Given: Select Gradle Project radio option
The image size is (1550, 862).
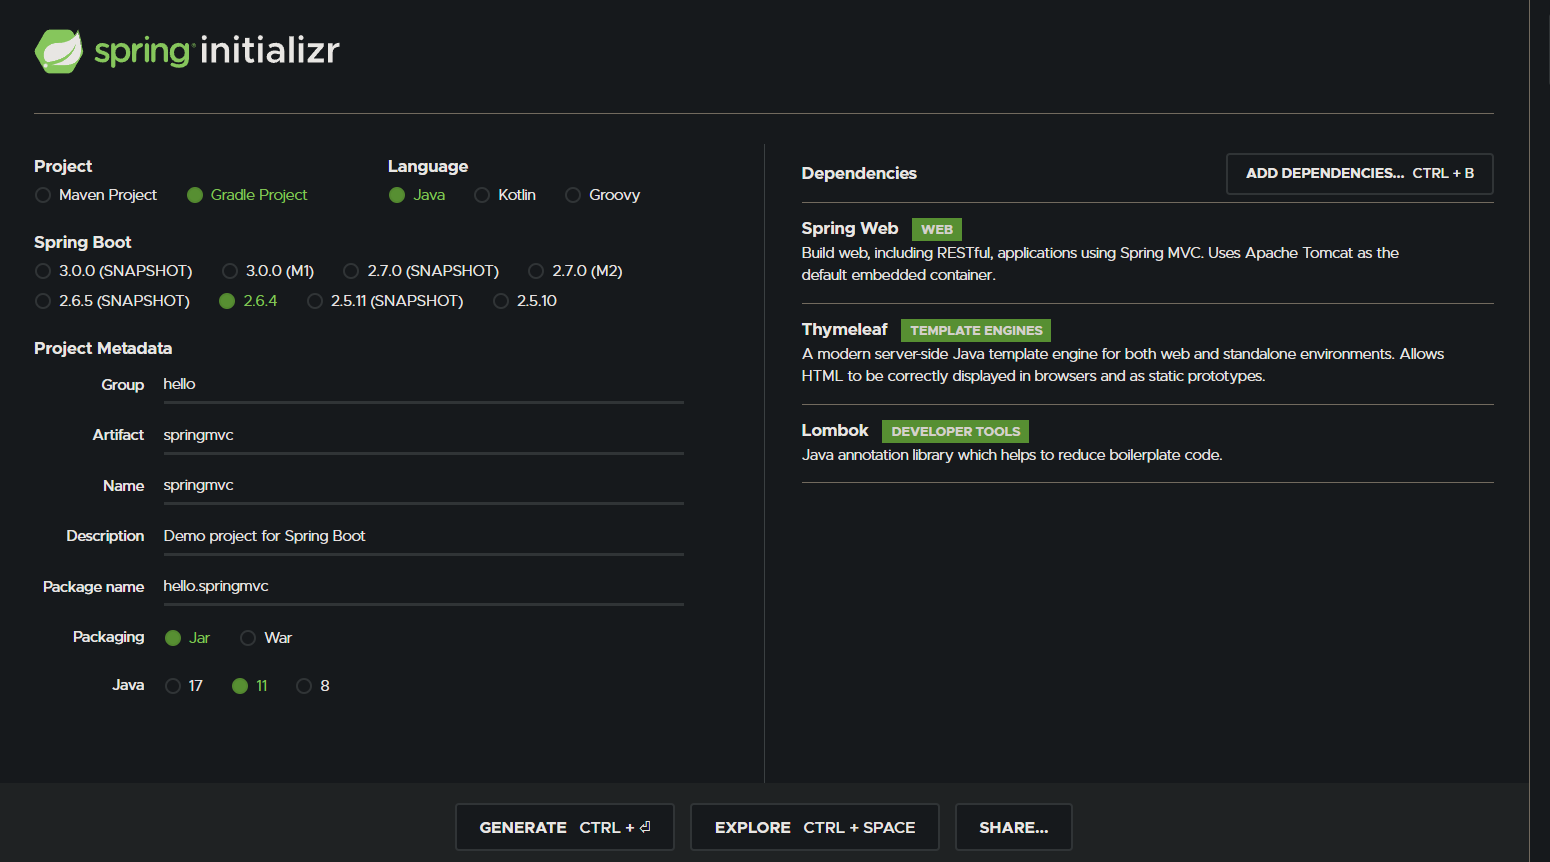Looking at the screenshot, I should (x=247, y=195).
